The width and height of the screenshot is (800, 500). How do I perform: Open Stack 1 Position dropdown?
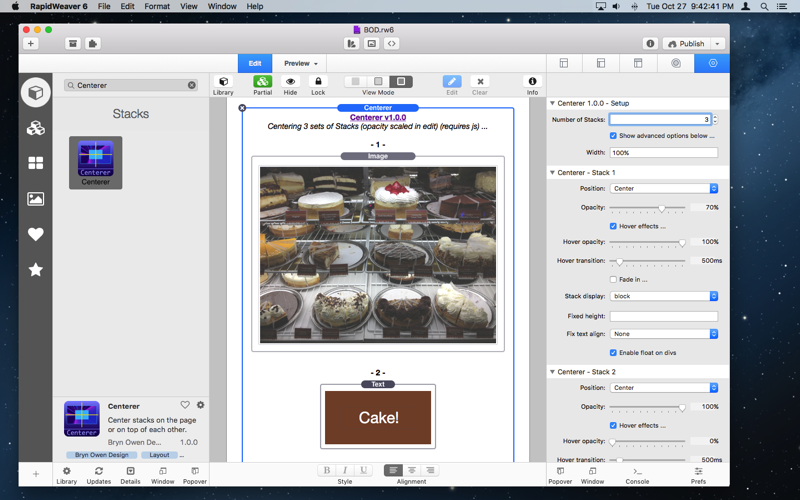coord(664,189)
